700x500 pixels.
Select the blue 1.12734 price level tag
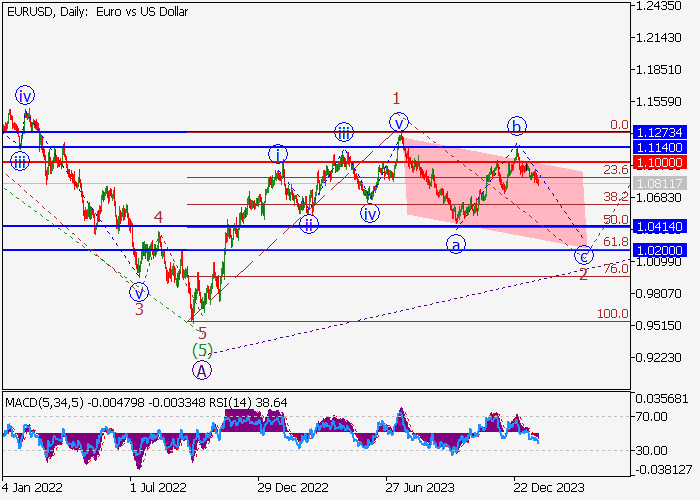click(x=660, y=133)
